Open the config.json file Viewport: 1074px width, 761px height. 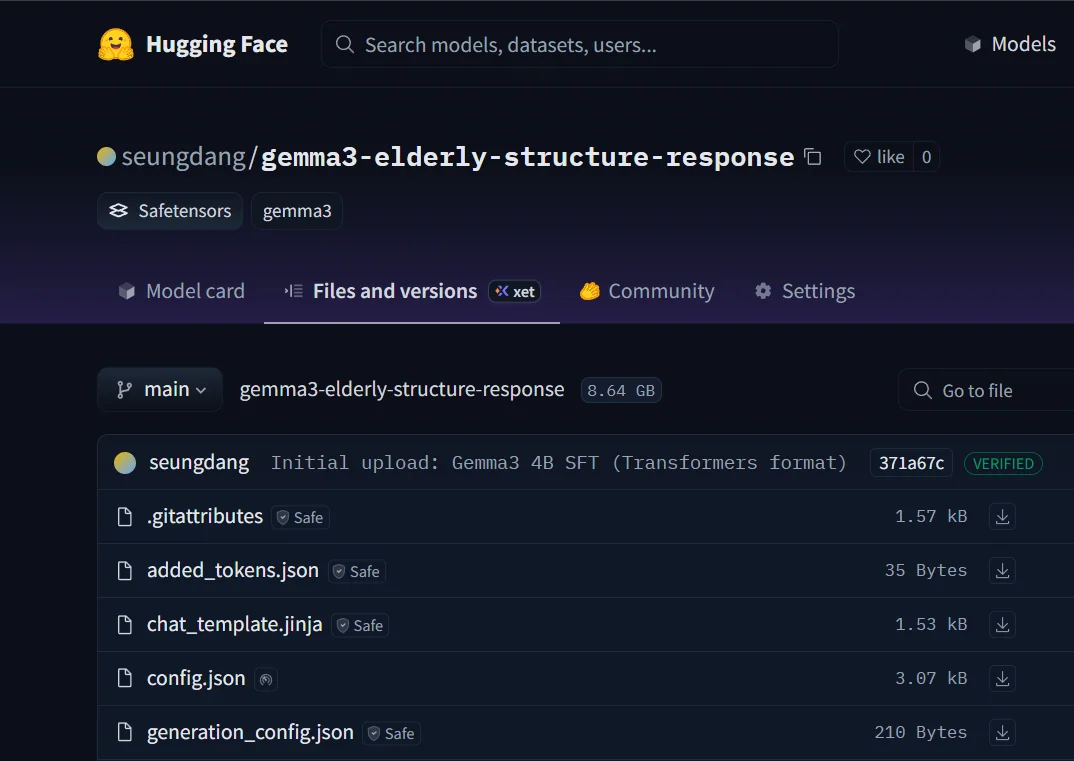(196, 678)
